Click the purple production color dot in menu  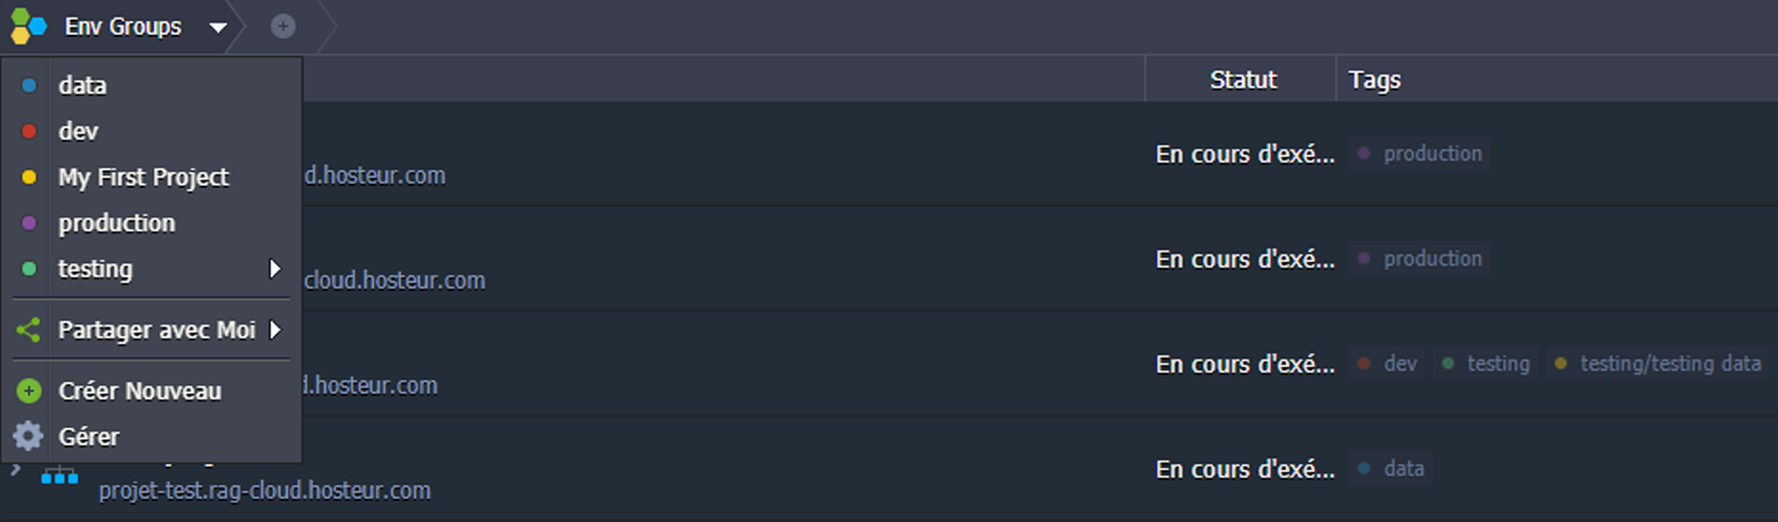(29, 223)
